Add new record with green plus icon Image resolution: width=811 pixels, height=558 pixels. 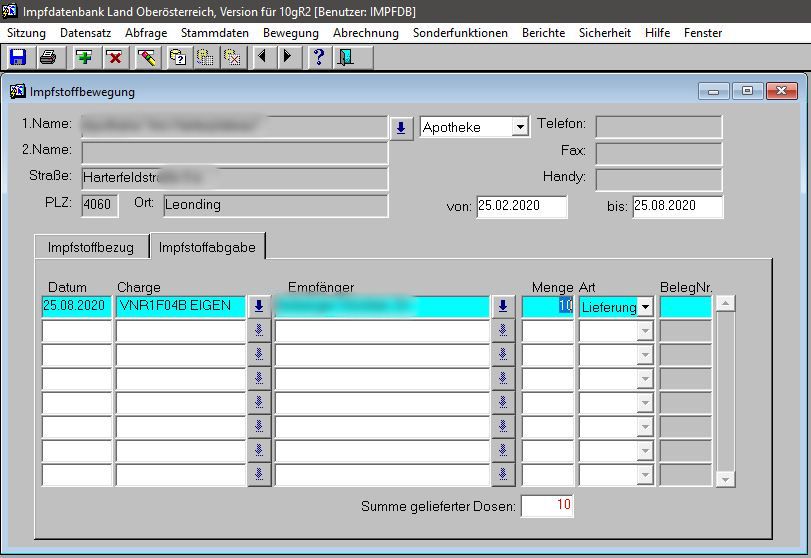pos(85,57)
